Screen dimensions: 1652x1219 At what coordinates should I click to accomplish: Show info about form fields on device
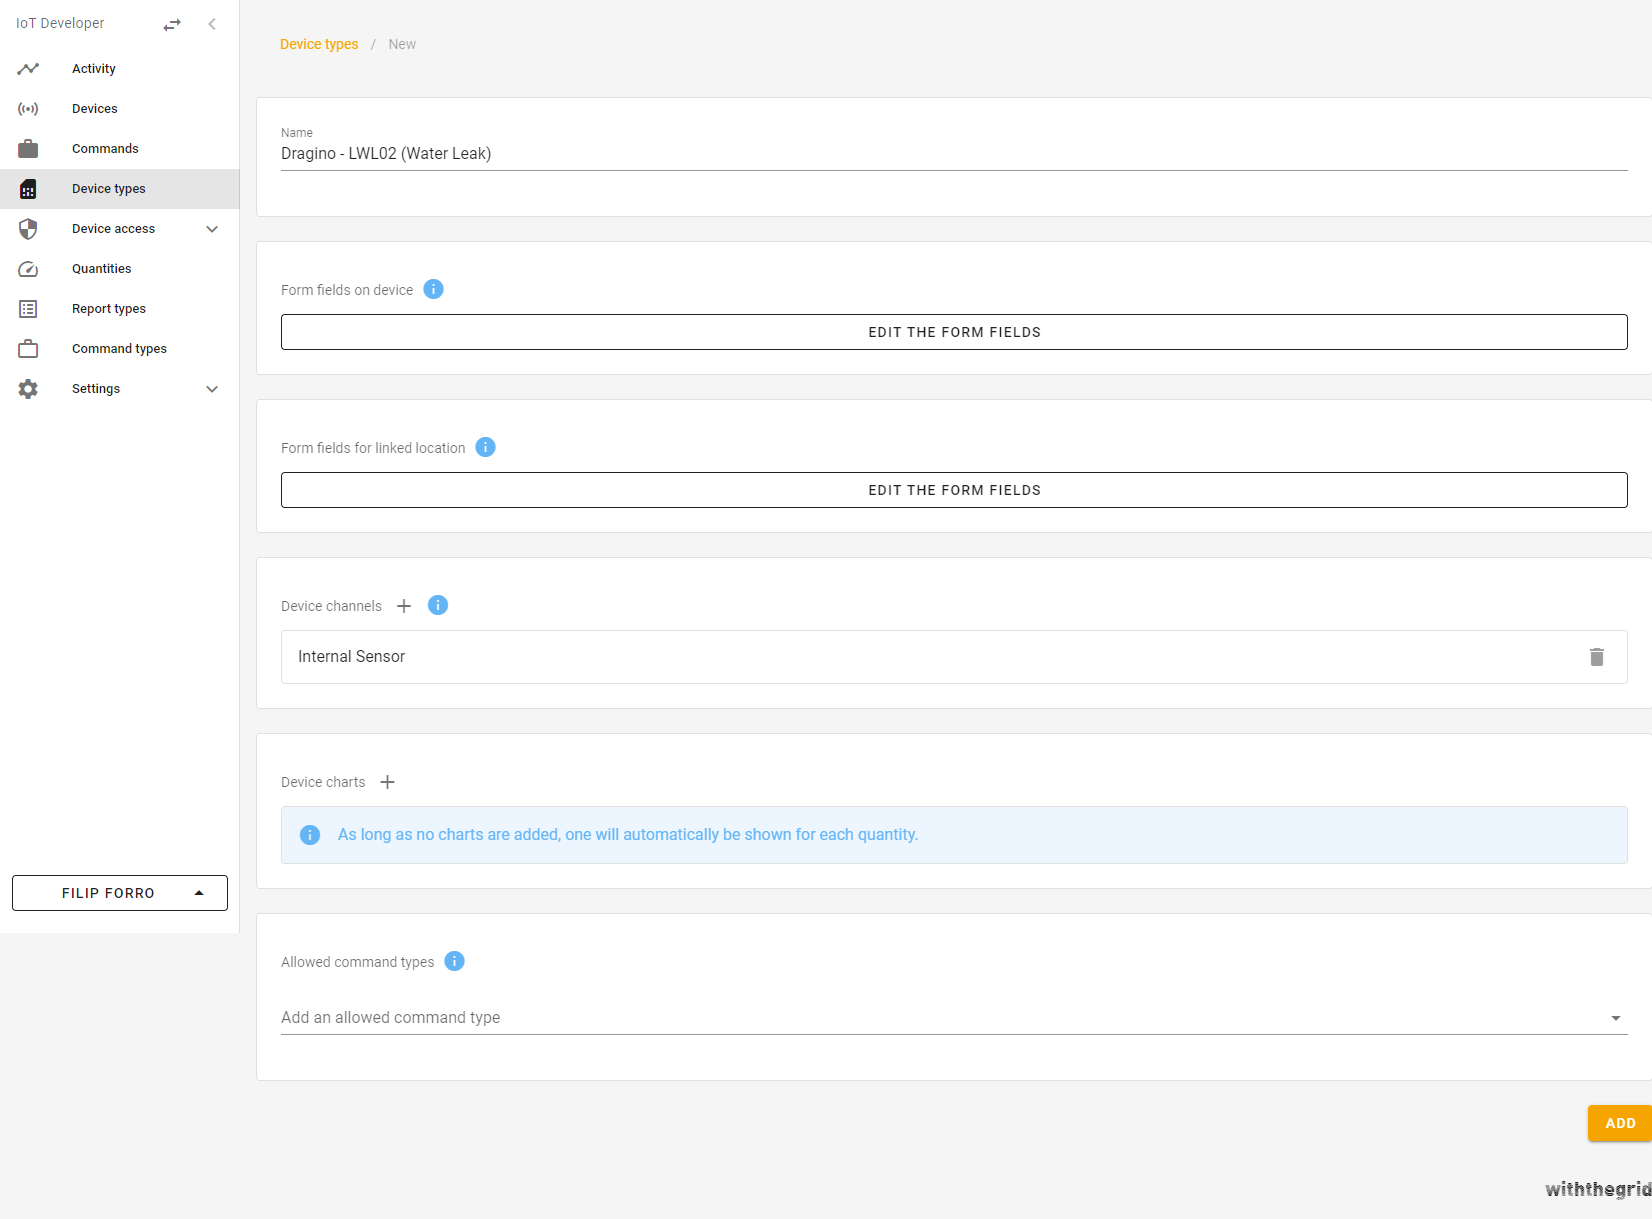click(x=433, y=289)
